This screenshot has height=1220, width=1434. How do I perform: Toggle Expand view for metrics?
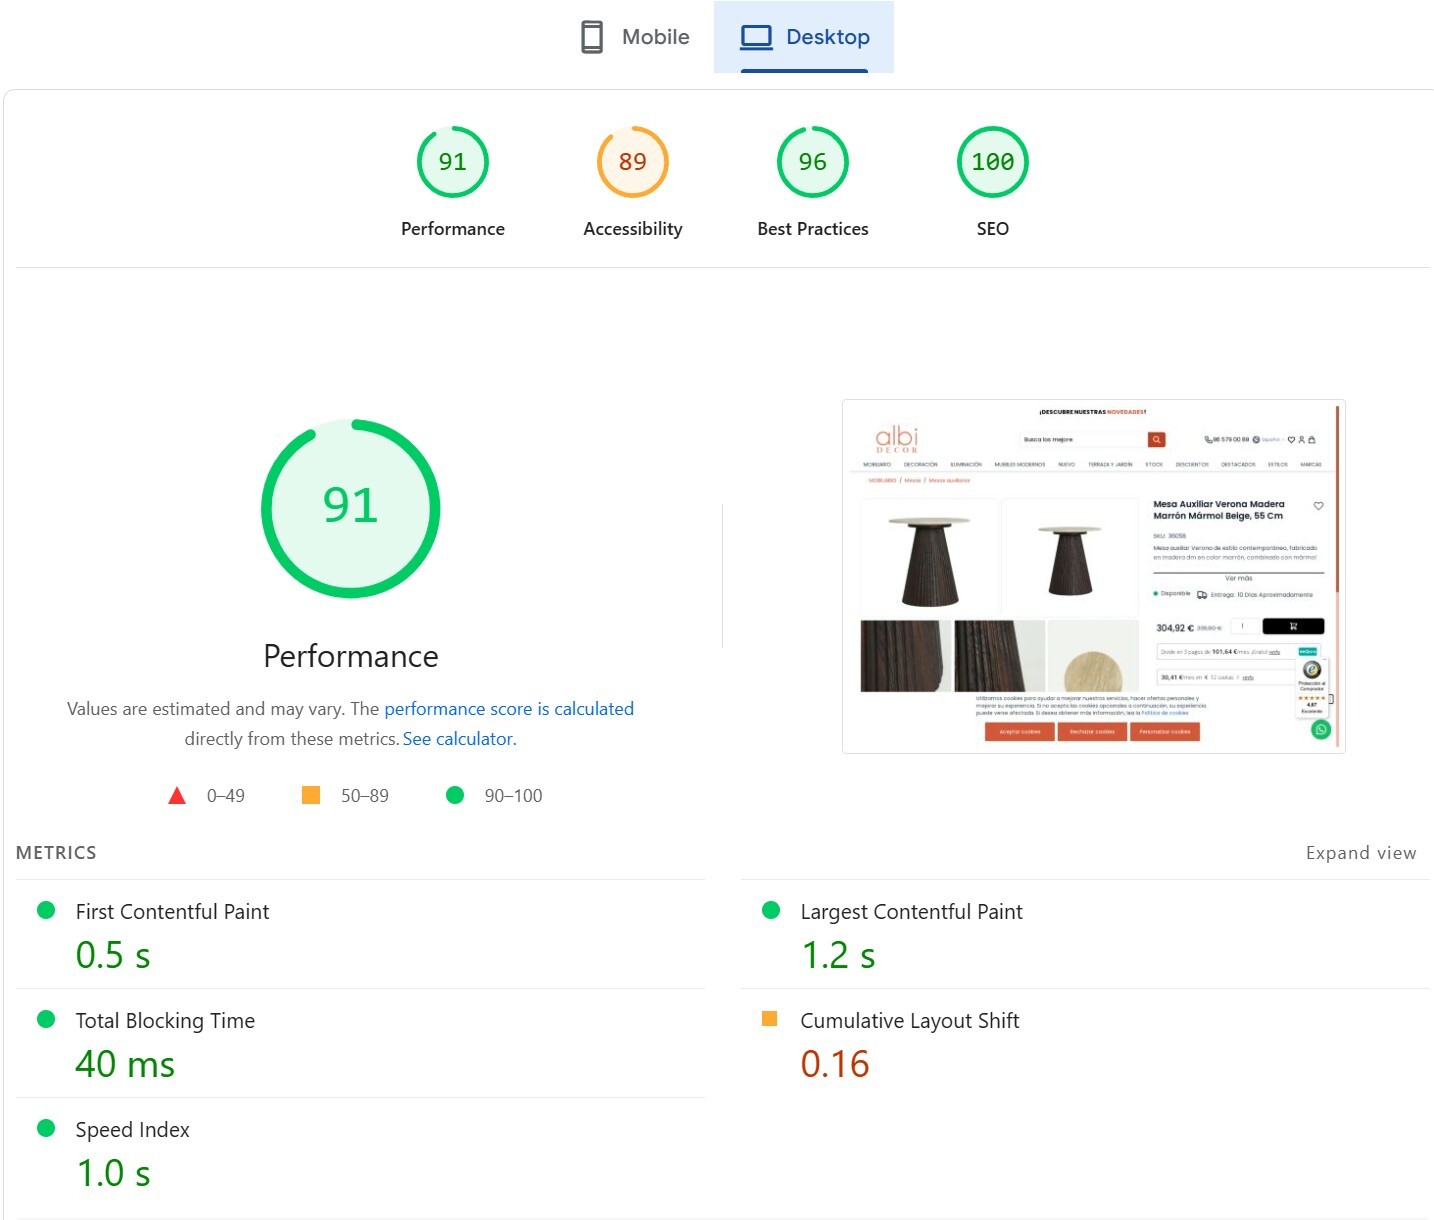1360,853
